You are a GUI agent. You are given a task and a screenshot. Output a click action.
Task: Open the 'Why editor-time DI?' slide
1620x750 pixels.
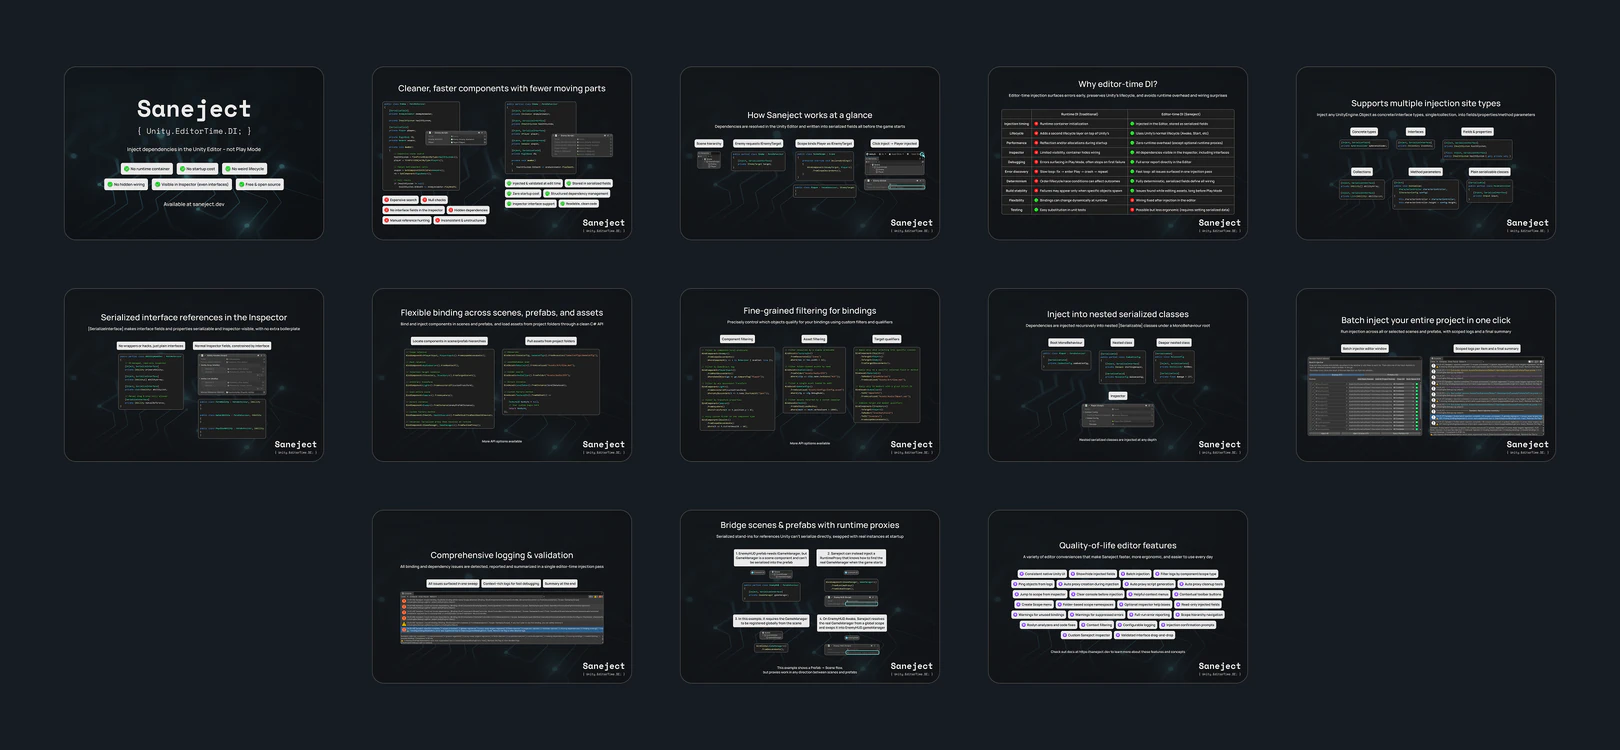1118,153
